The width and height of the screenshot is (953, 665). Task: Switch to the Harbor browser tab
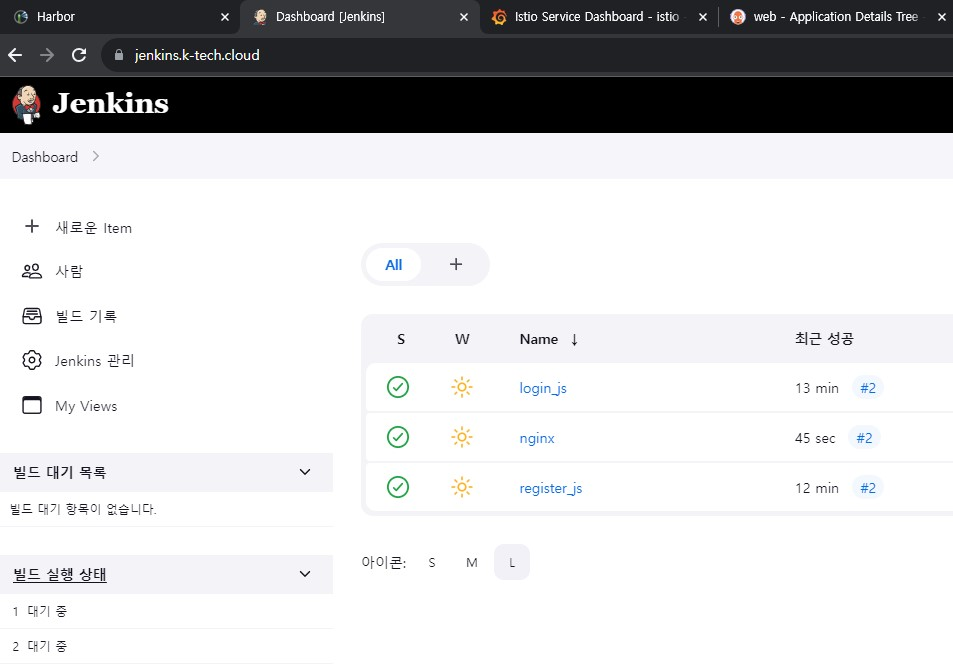pos(119,17)
